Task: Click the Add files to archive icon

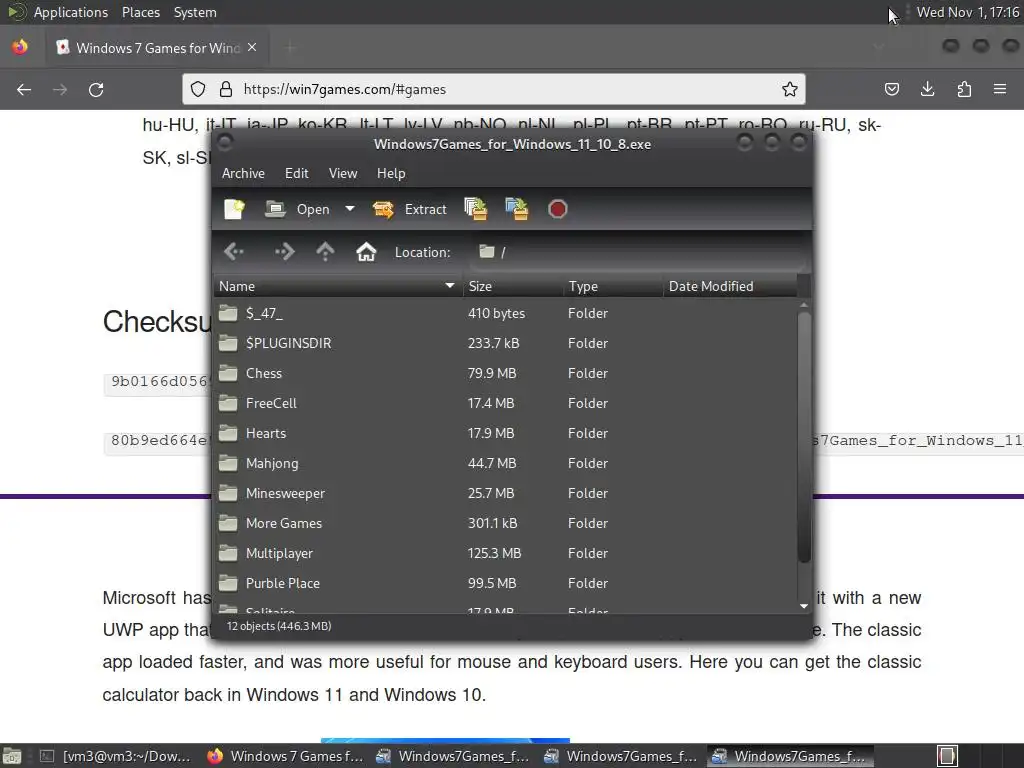Action: point(475,209)
